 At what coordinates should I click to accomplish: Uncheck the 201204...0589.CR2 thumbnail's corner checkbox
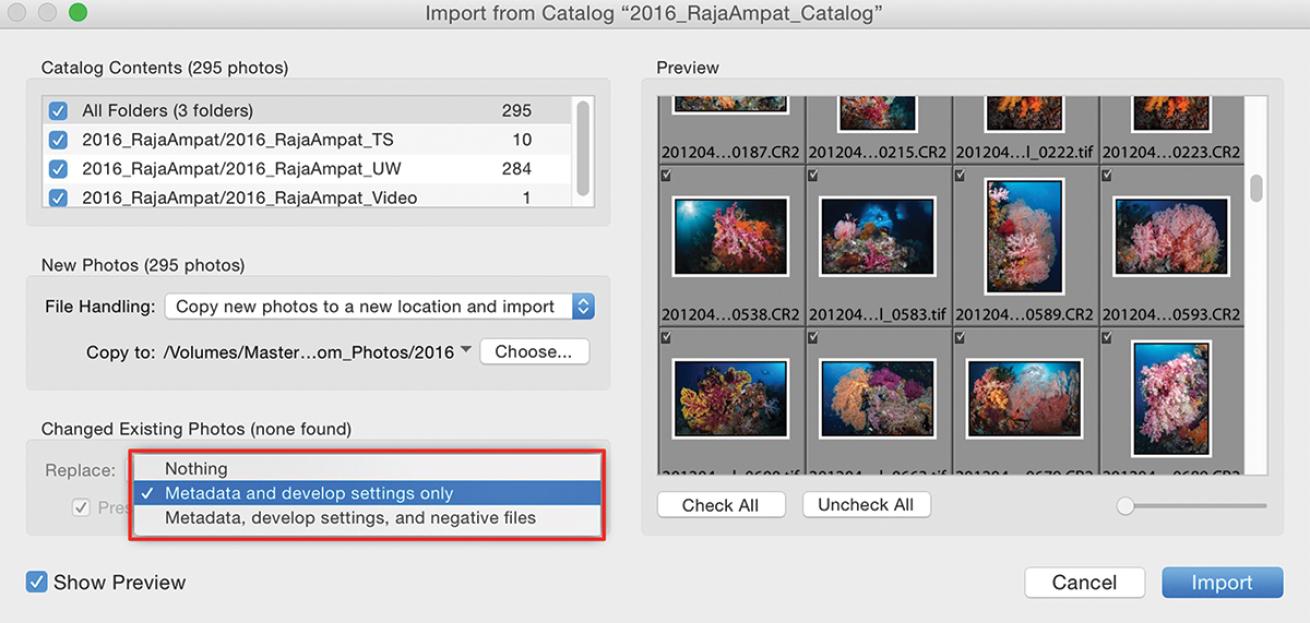(961, 175)
